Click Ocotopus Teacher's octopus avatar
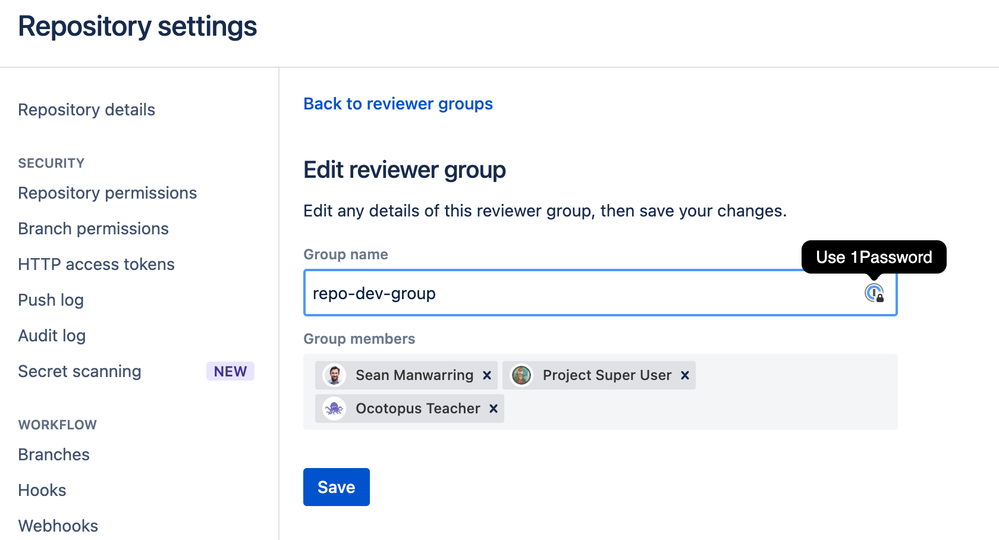This screenshot has width=999, height=540. coord(335,409)
